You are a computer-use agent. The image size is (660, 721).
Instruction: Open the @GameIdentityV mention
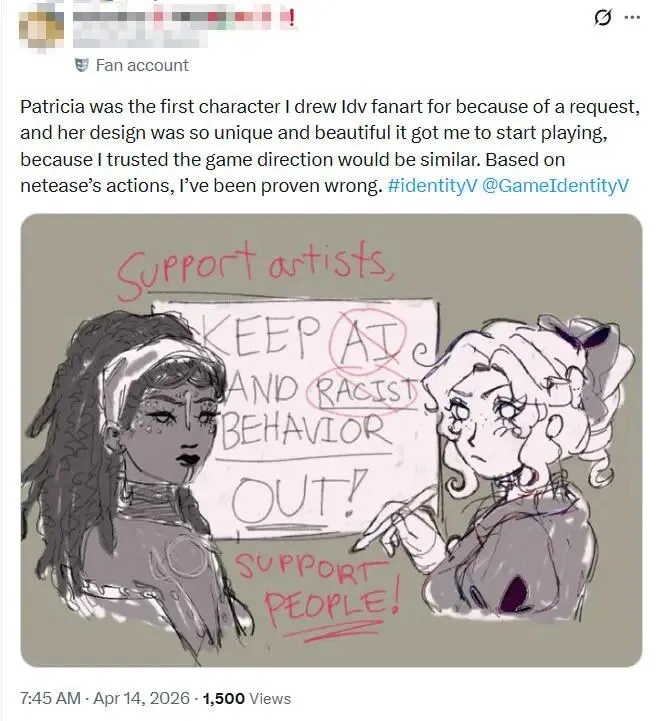[554, 185]
